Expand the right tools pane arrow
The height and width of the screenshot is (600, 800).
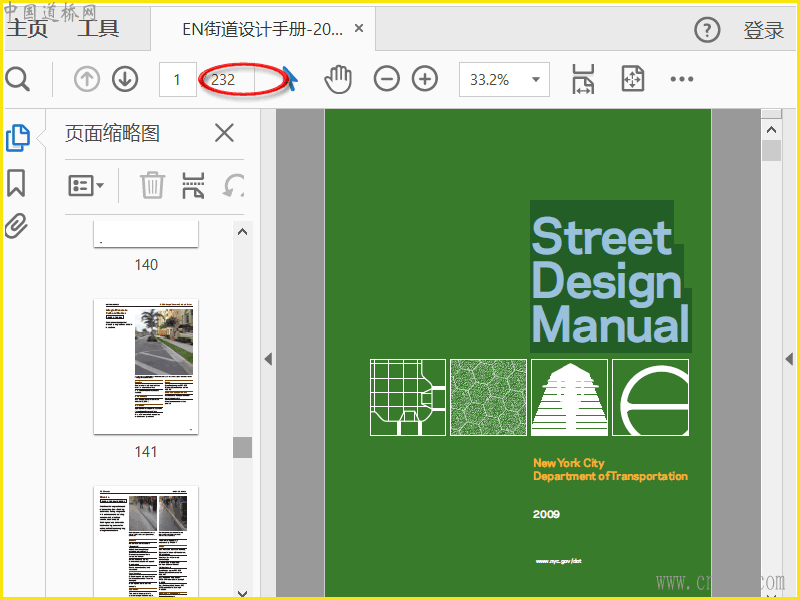[789, 359]
